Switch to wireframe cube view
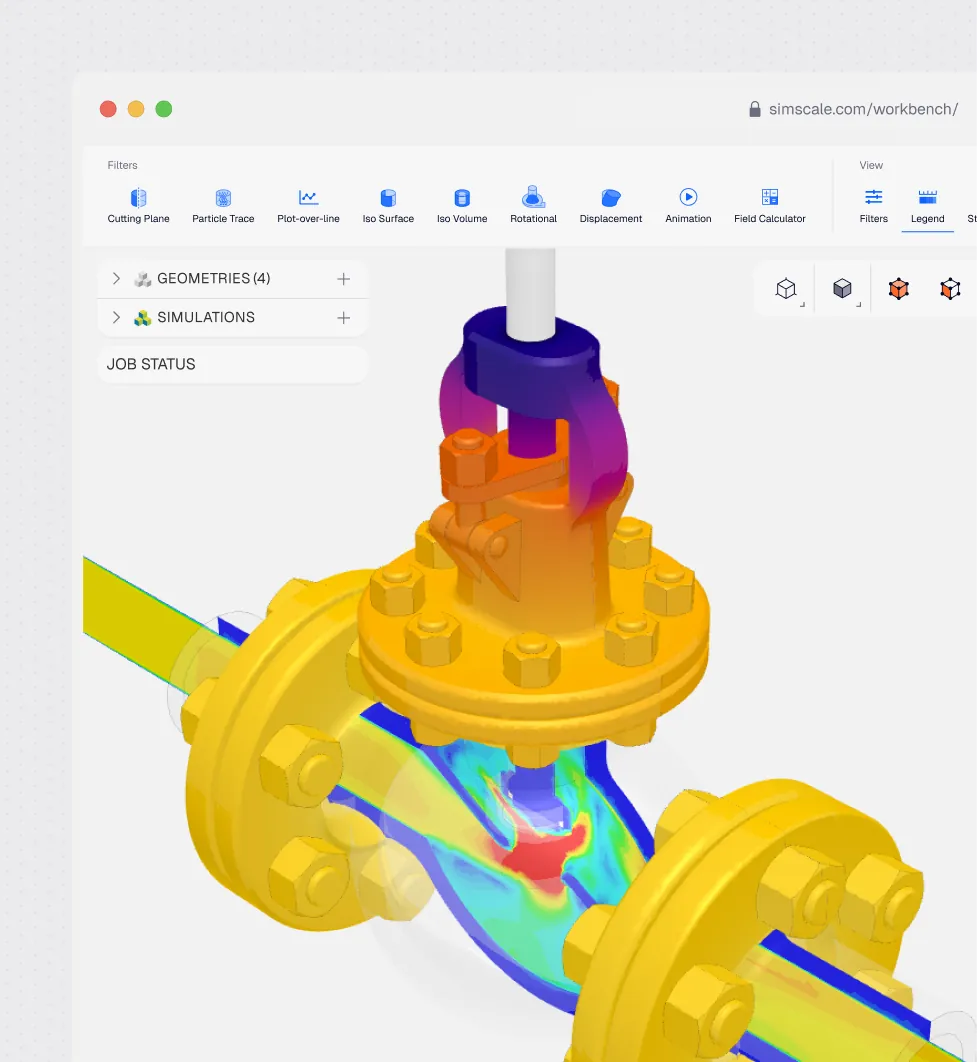The image size is (977, 1062). [786, 289]
